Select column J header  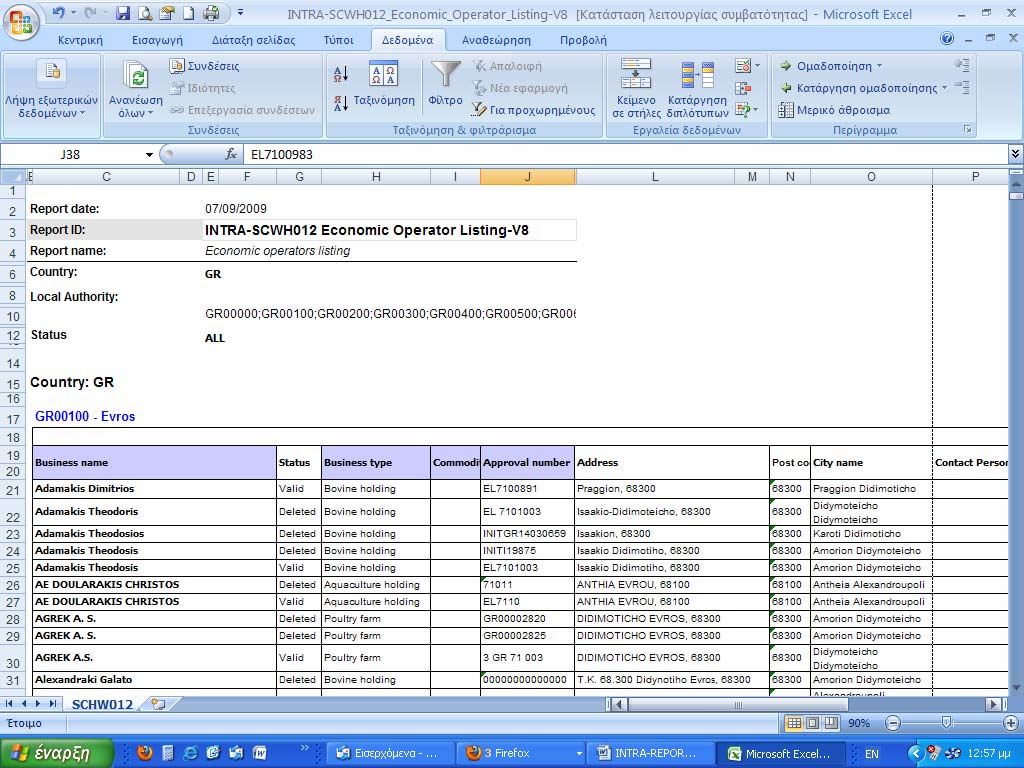click(x=528, y=177)
